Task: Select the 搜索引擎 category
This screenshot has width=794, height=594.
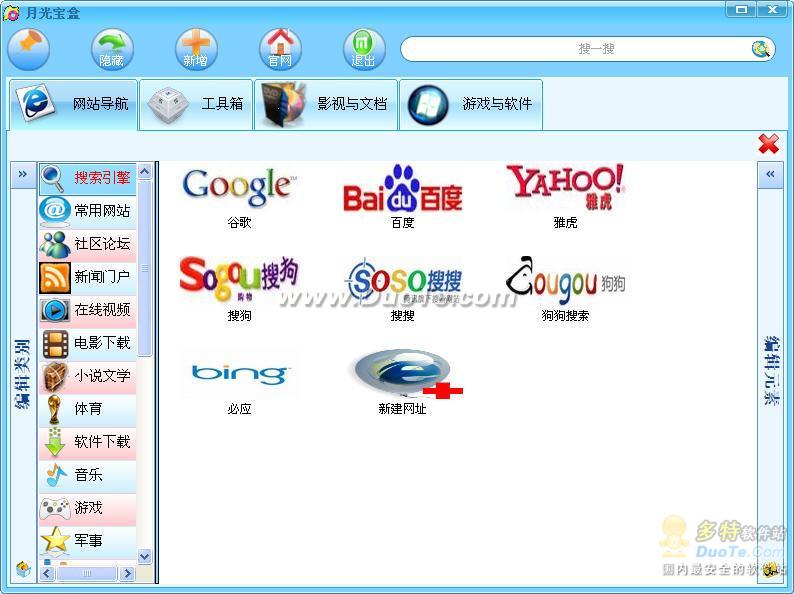Action: pyautogui.click(x=88, y=178)
